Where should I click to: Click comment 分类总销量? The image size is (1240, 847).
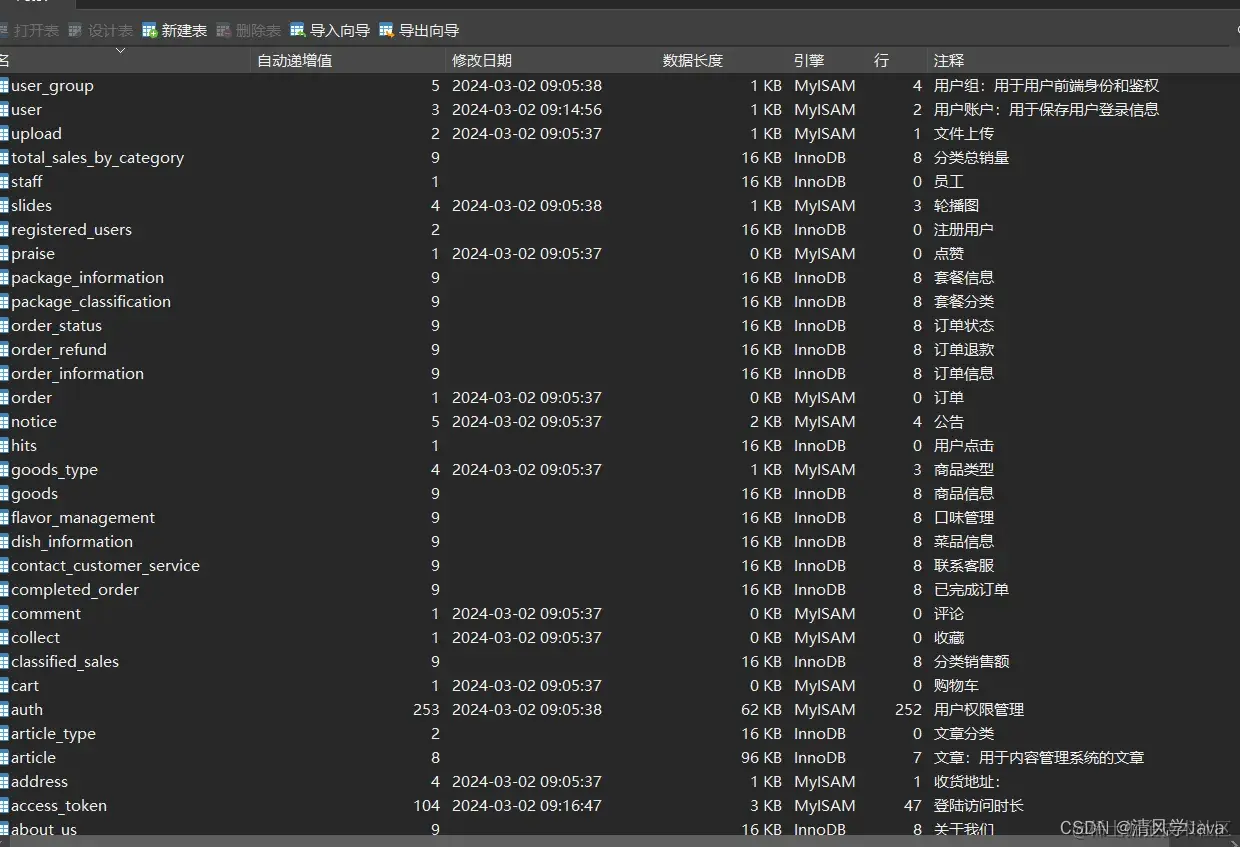pos(971,158)
